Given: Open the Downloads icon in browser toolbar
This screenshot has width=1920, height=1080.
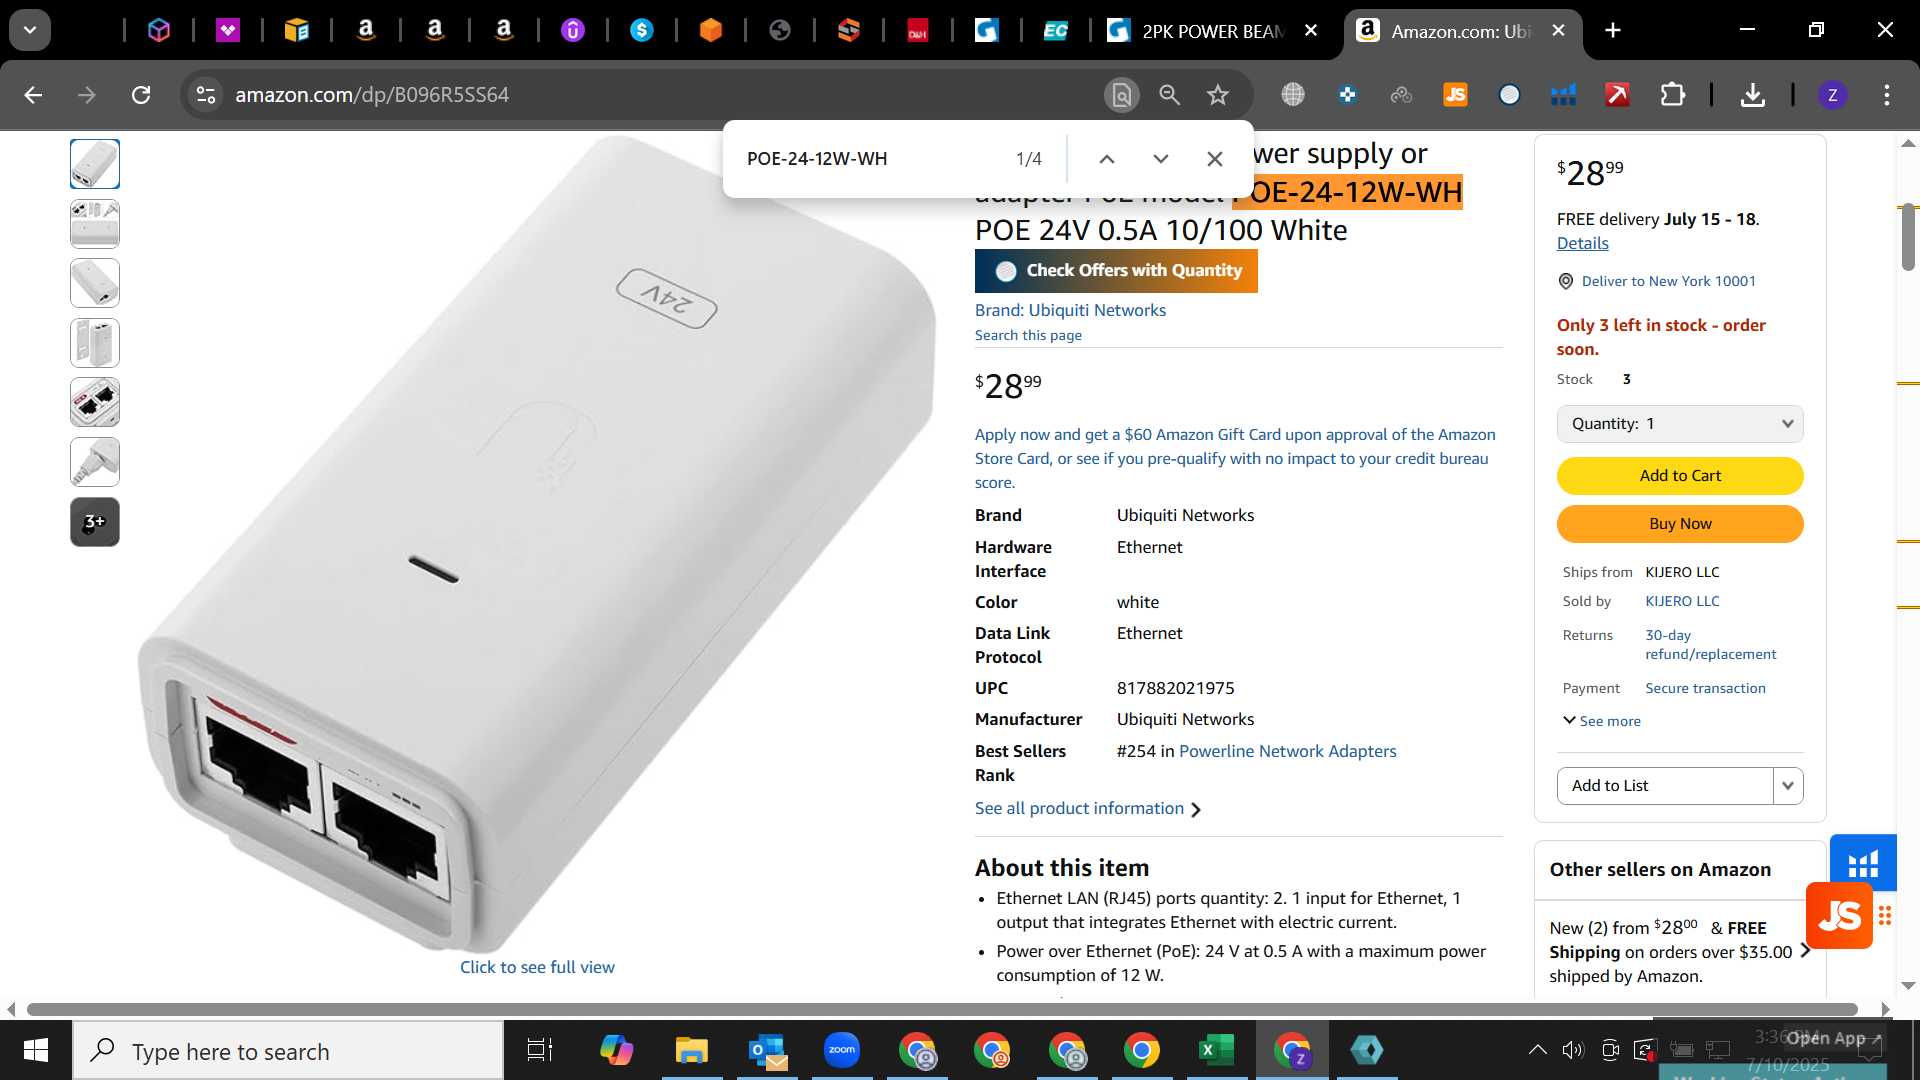Looking at the screenshot, I should pos(1752,95).
